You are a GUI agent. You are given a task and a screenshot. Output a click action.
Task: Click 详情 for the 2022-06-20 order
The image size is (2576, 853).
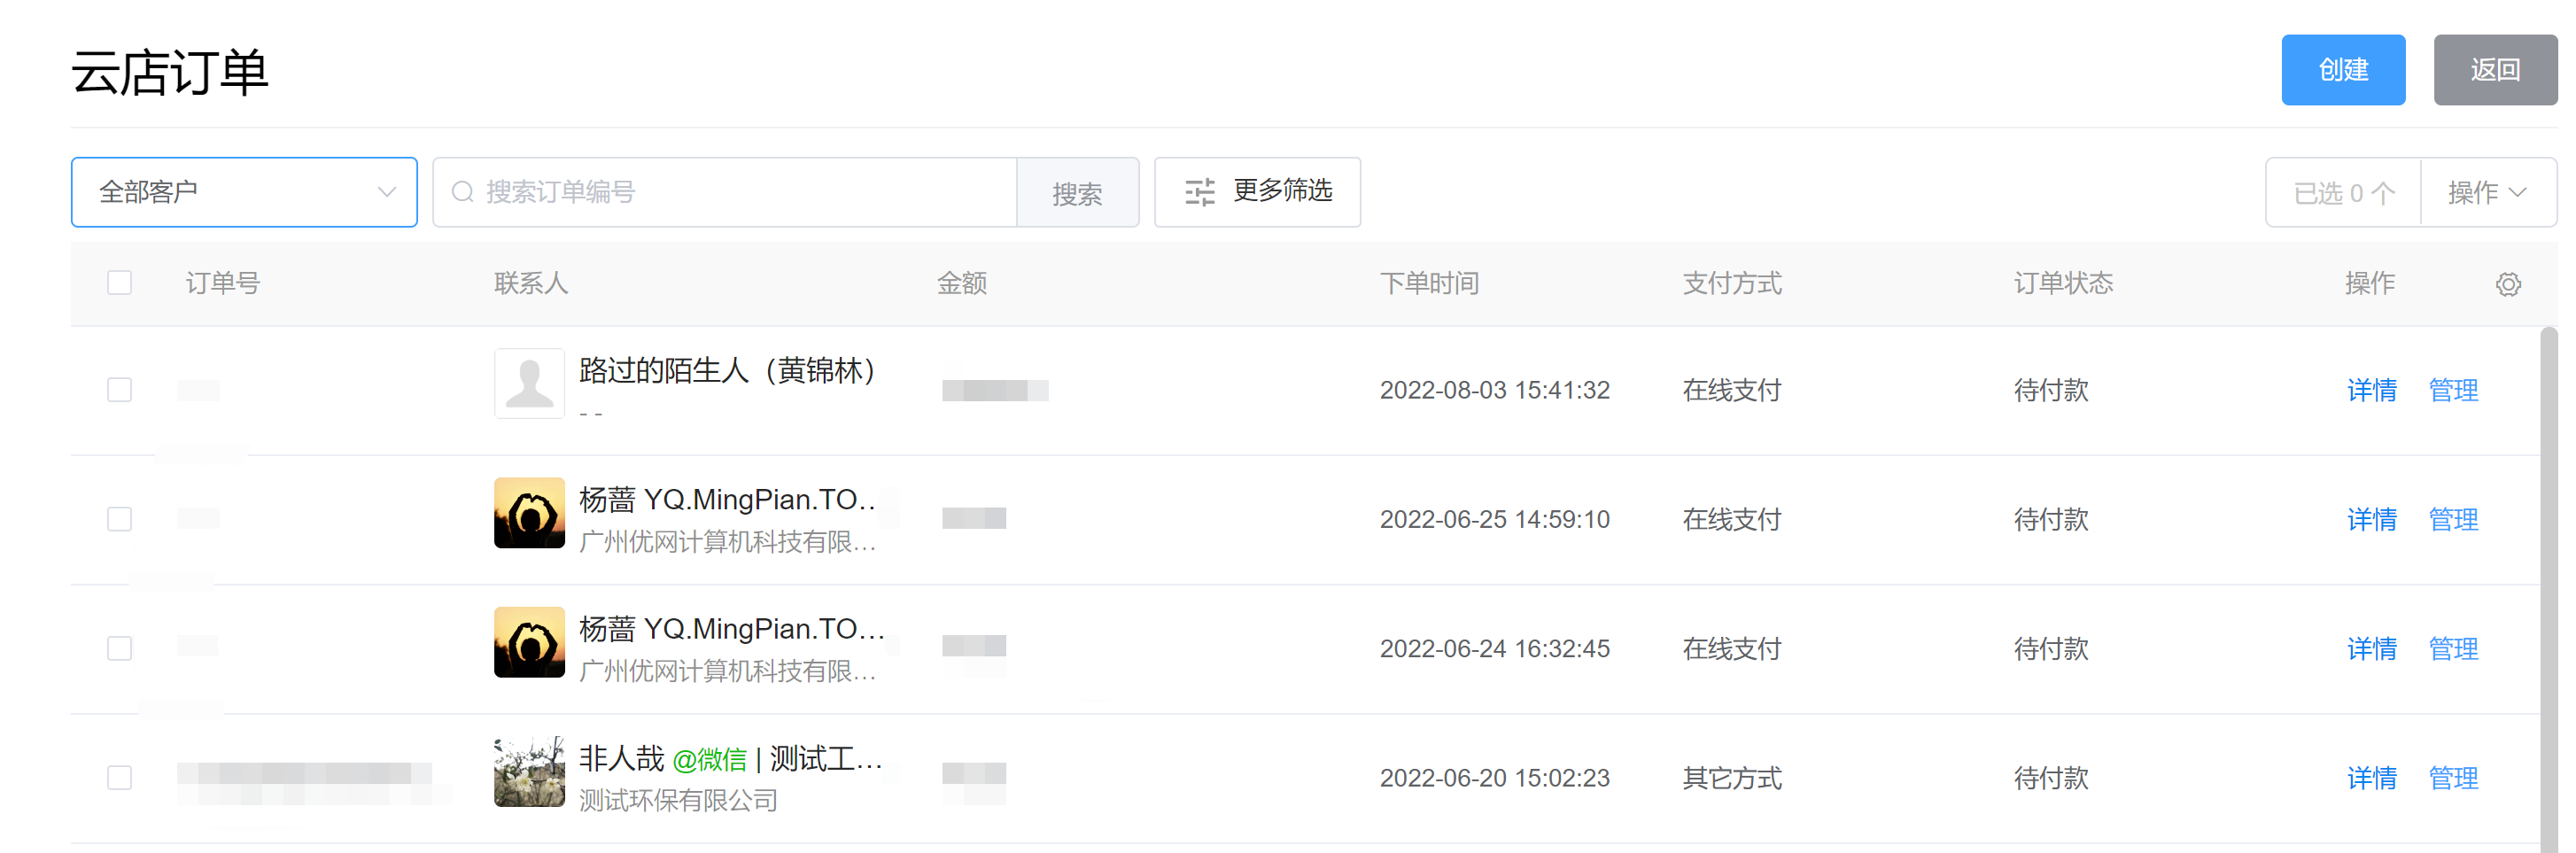click(2371, 778)
